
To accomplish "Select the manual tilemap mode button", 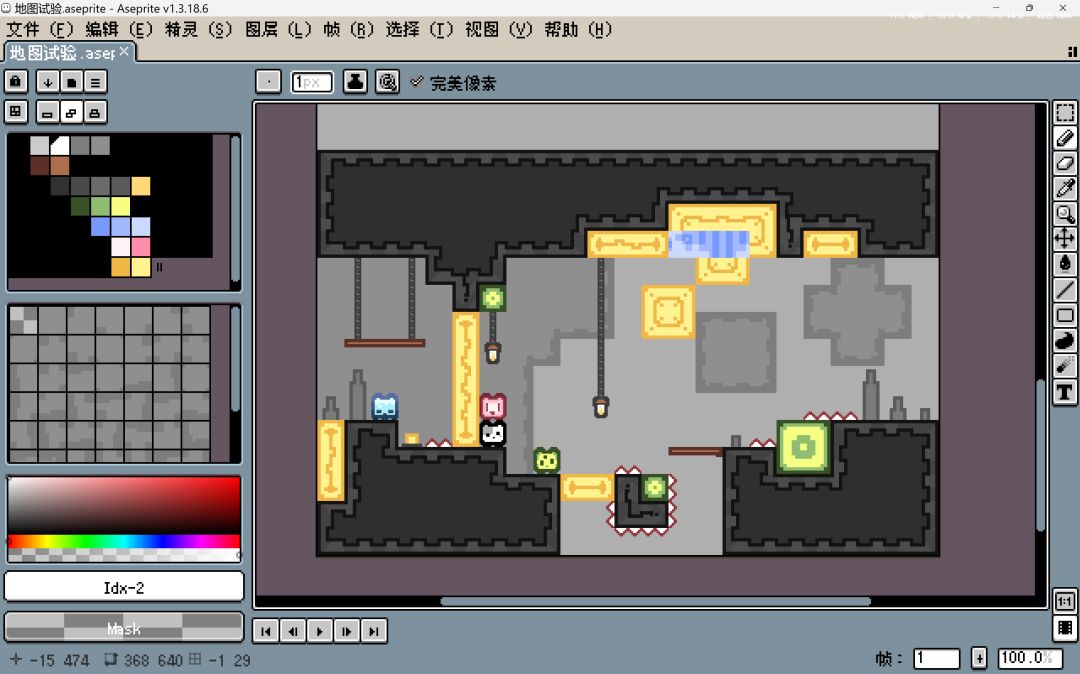I will [x=48, y=112].
